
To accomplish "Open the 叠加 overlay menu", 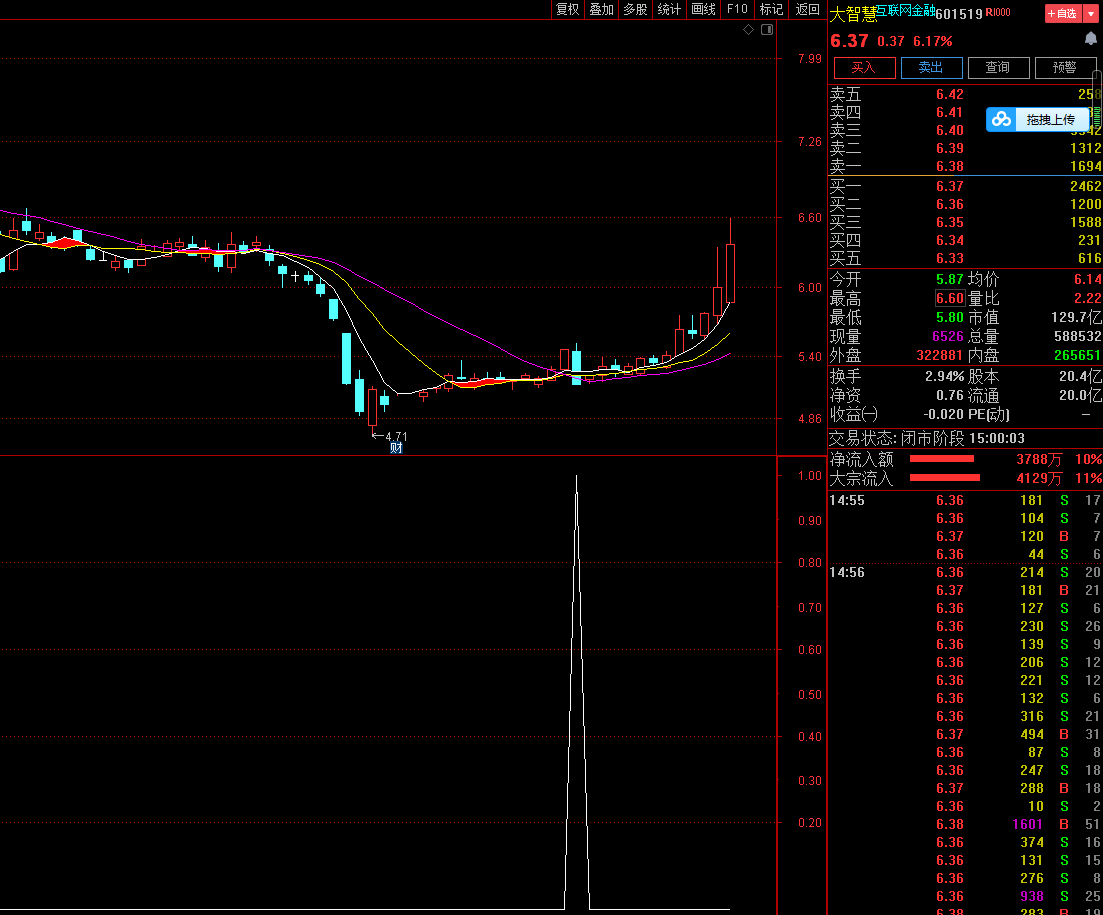I will pyautogui.click(x=601, y=9).
